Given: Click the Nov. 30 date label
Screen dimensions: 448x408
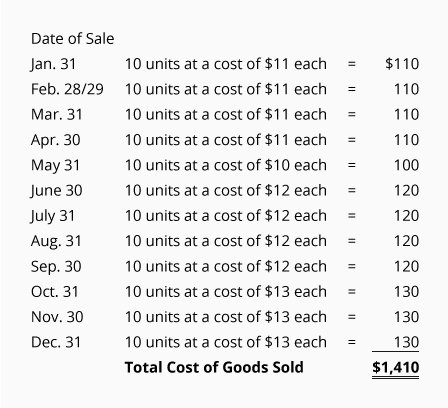Looking at the screenshot, I should [57, 317].
